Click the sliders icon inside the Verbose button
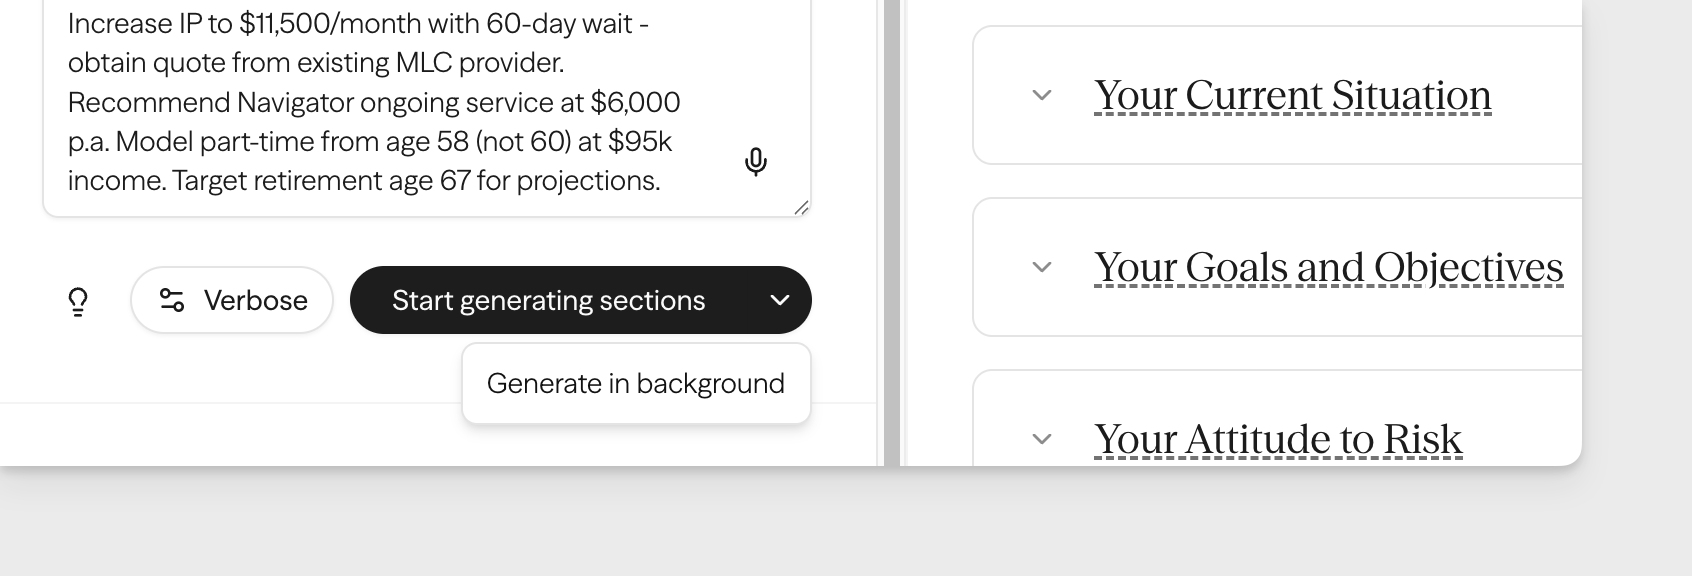 tap(170, 300)
